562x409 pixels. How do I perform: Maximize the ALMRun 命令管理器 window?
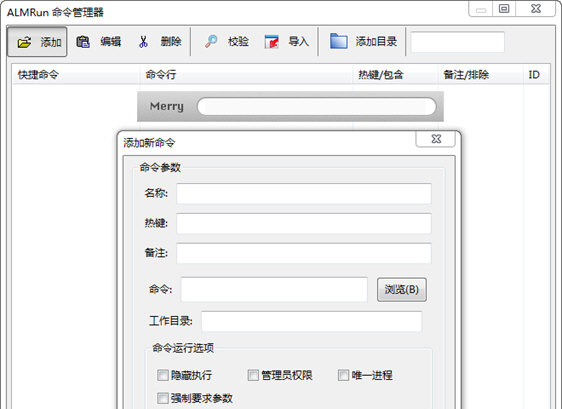tap(504, 9)
